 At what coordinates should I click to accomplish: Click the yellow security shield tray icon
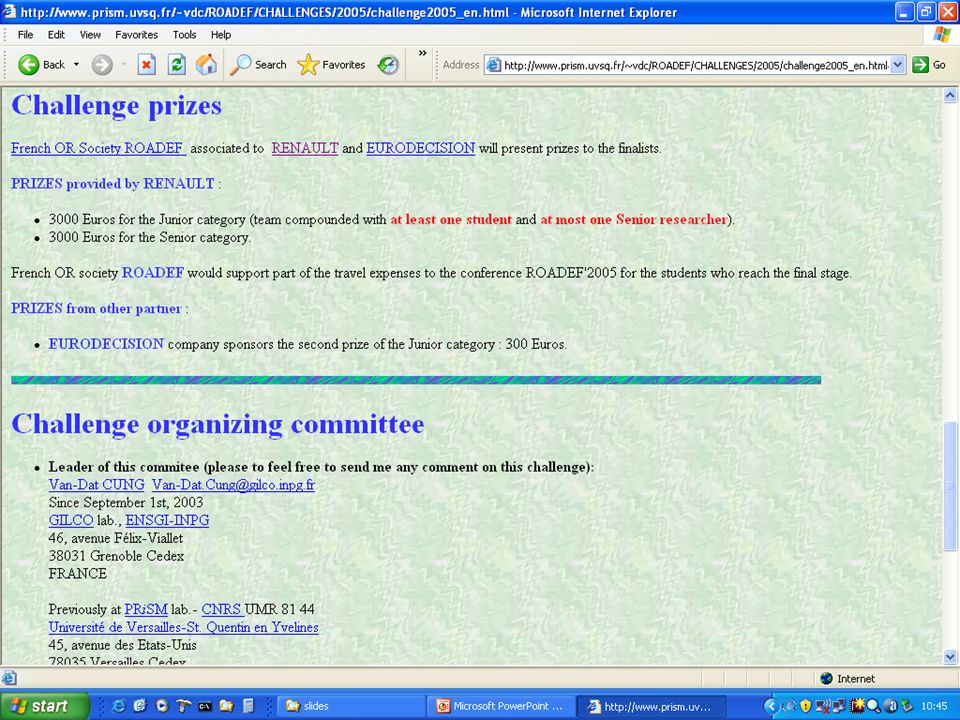pos(806,706)
